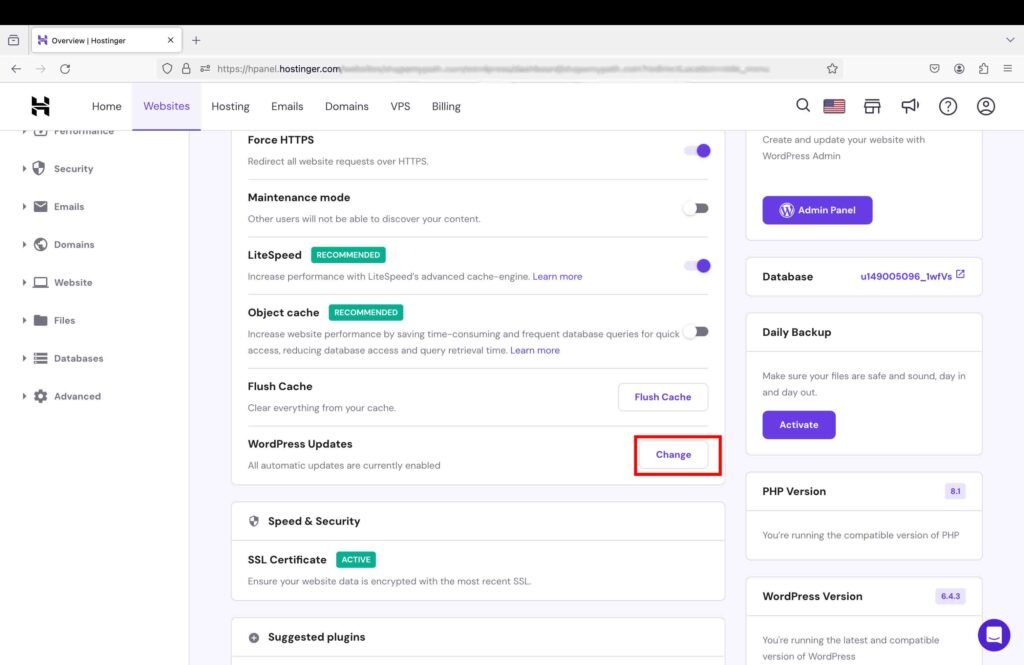Click the Suggested plugins header

[x=316, y=637]
